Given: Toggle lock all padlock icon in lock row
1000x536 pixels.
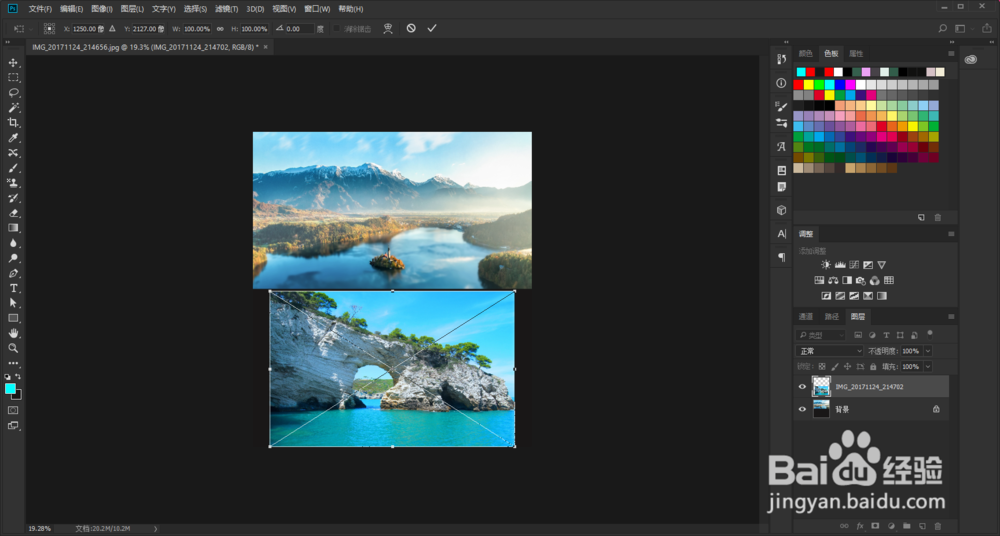Looking at the screenshot, I should (873, 367).
